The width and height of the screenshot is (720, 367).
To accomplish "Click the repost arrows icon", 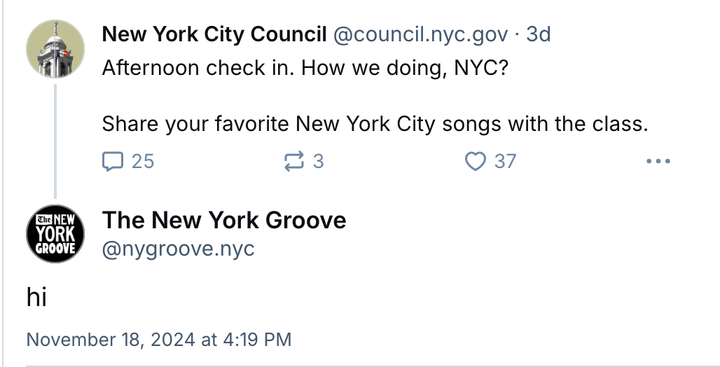I will coord(294,161).
